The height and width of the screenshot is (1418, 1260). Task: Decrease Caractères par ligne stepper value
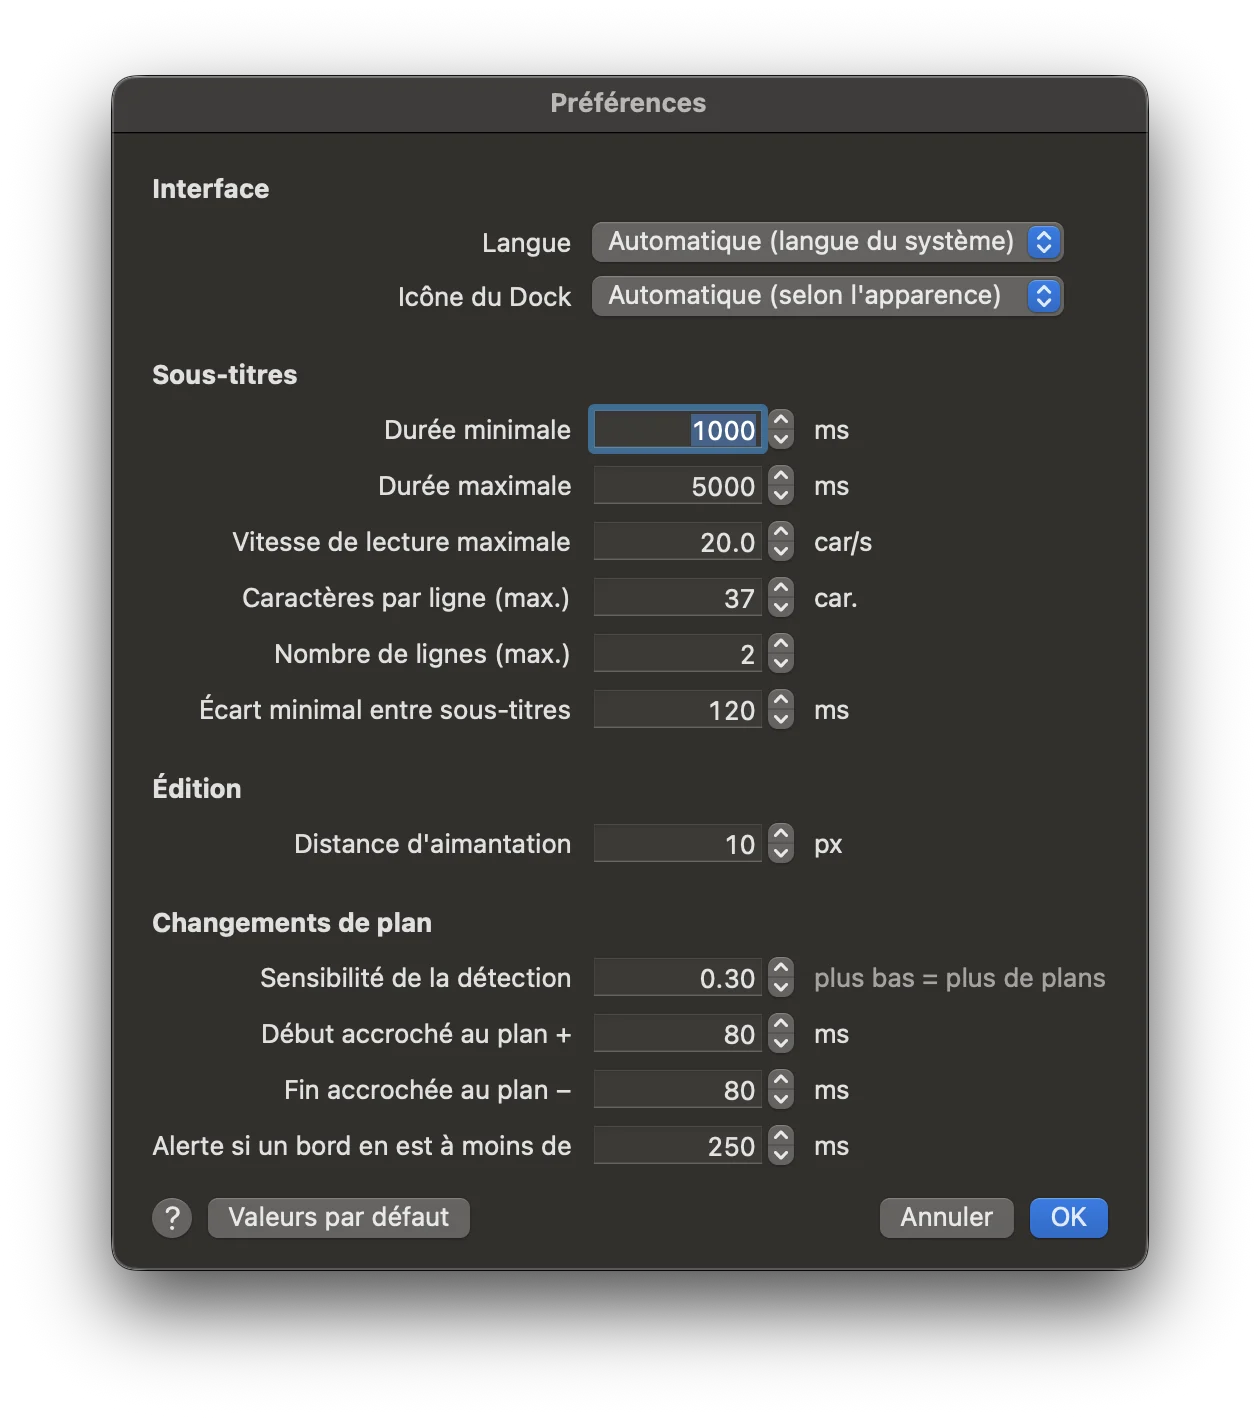click(x=782, y=608)
